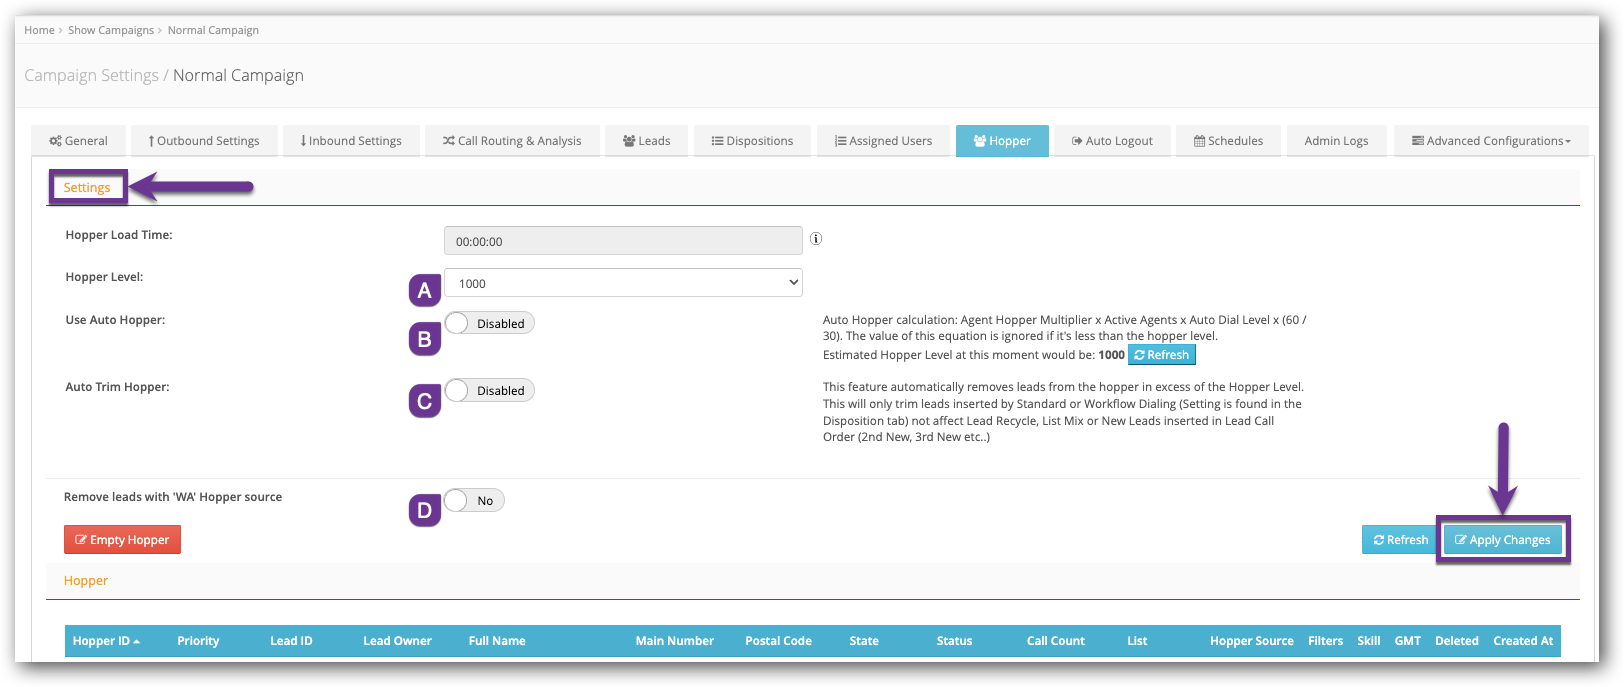Sort by Hopper Source column header
This screenshot has height=687, width=1624.
pyautogui.click(x=1251, y=641)
